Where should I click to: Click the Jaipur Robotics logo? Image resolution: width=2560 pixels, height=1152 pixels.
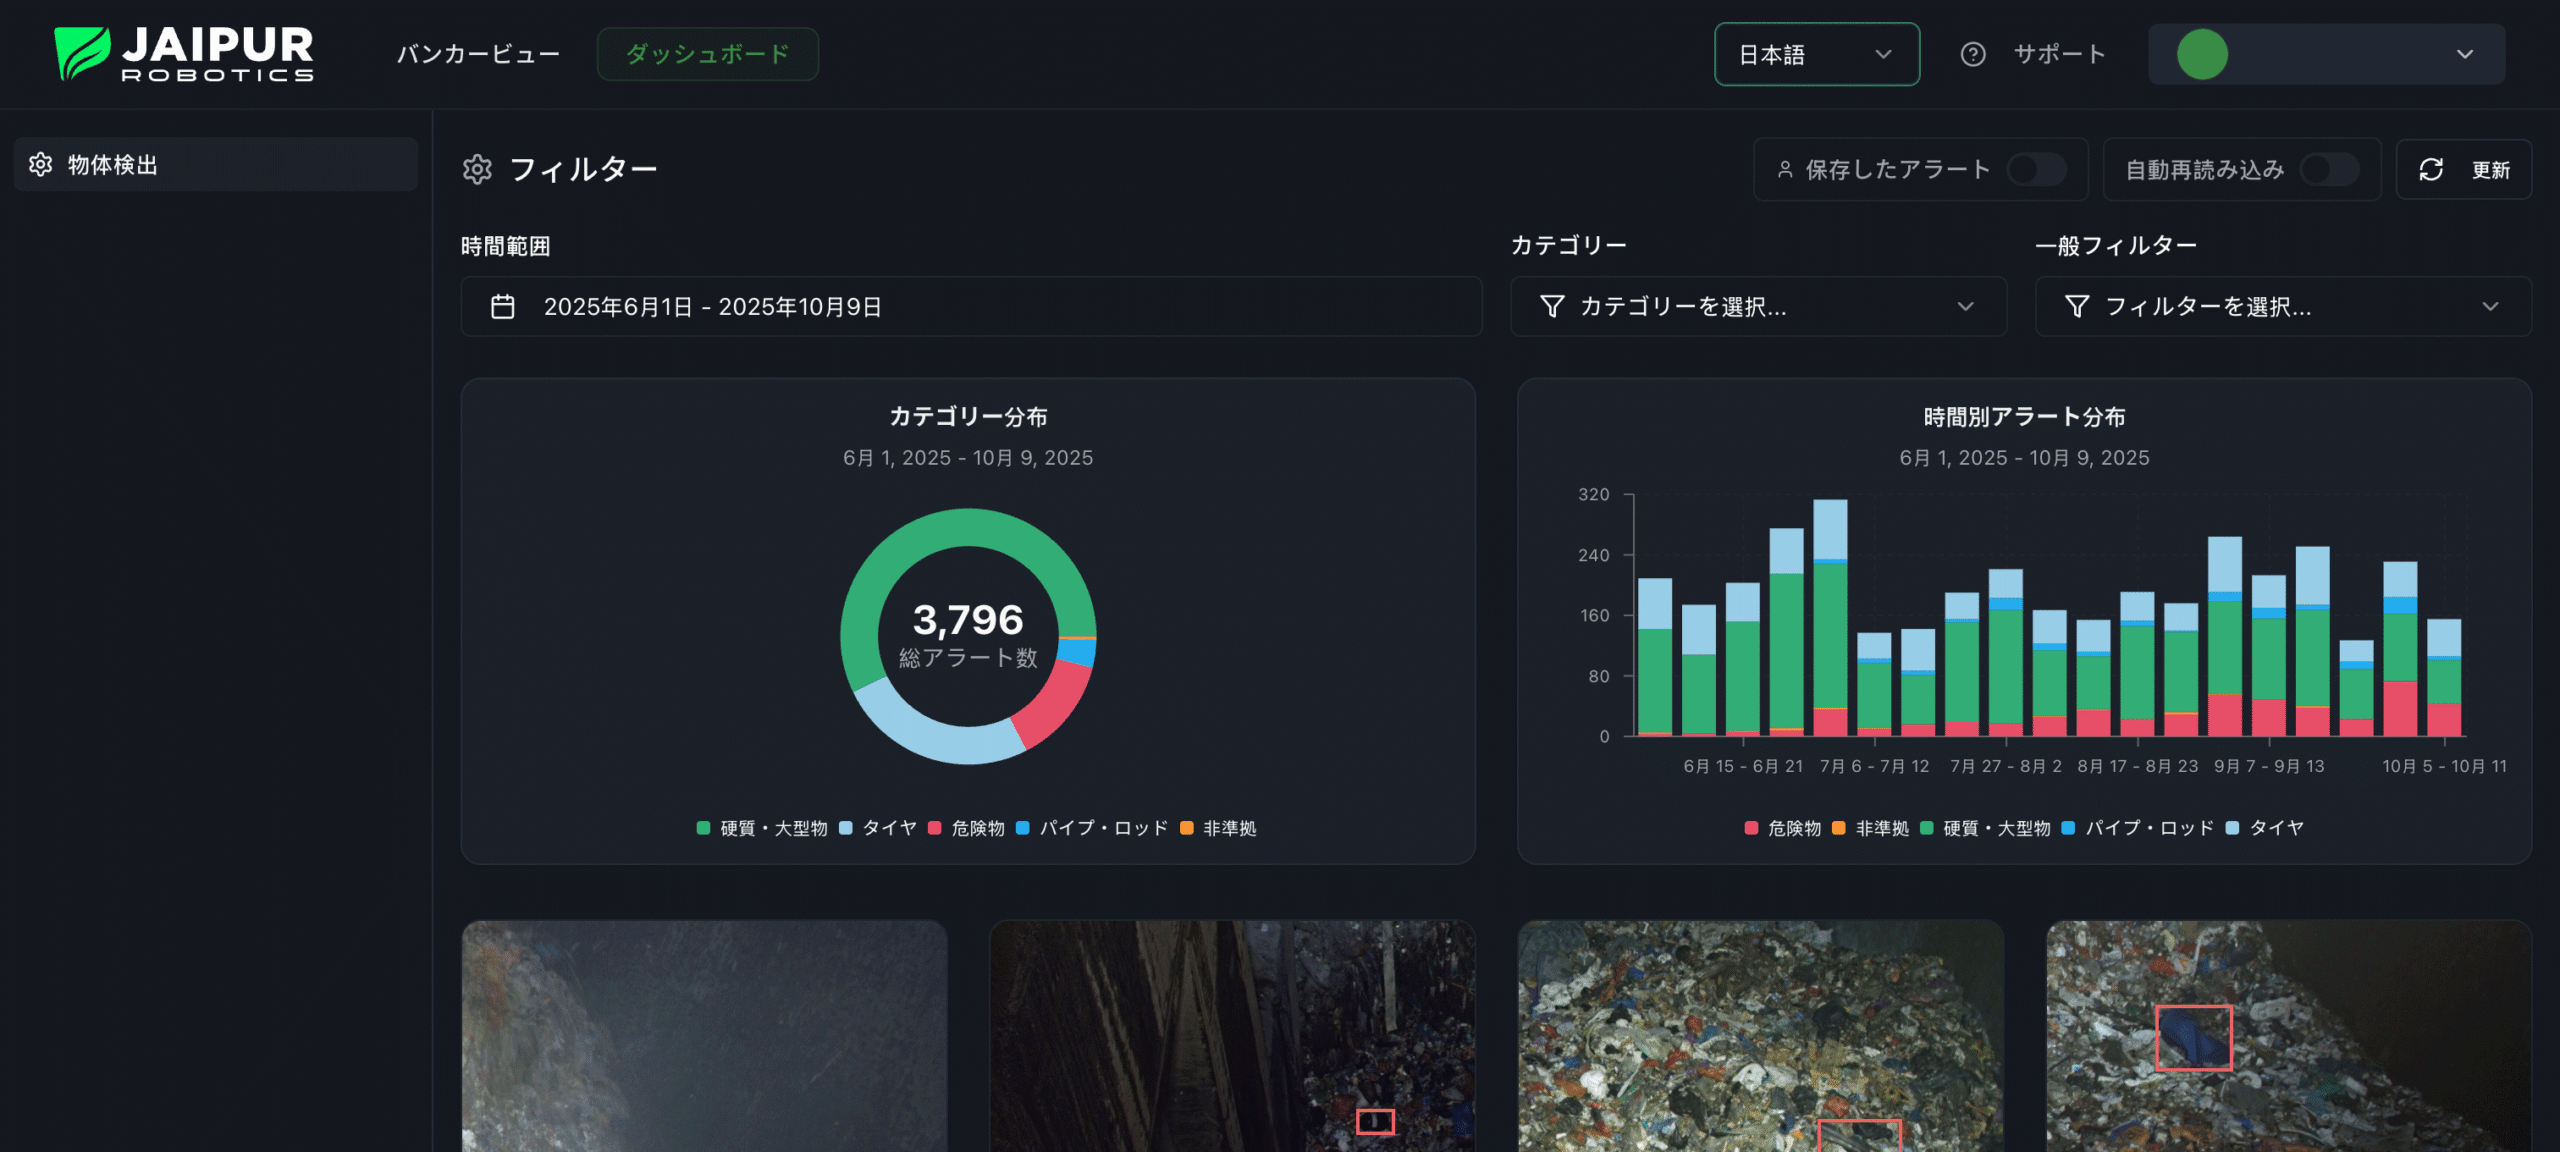184,54
